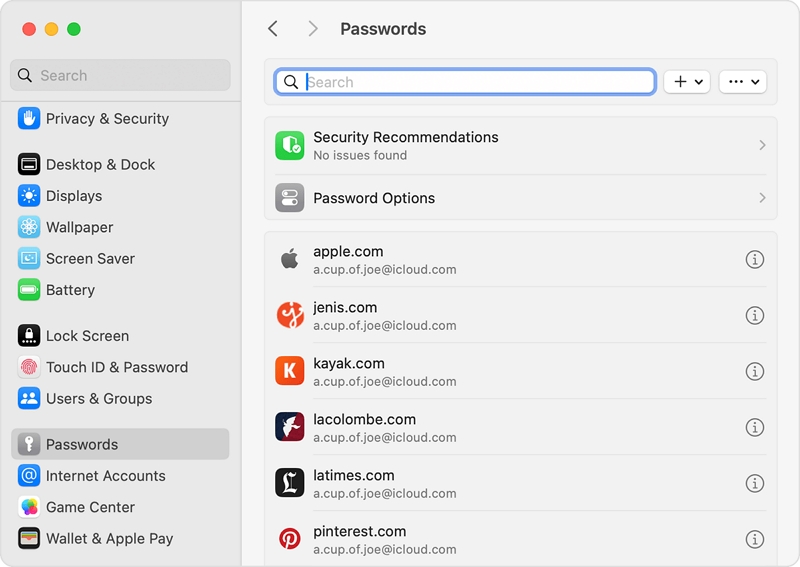The image size is (800, 567).
Task: Show details via the lacolombe.com info icon
Action: (755, 427)
